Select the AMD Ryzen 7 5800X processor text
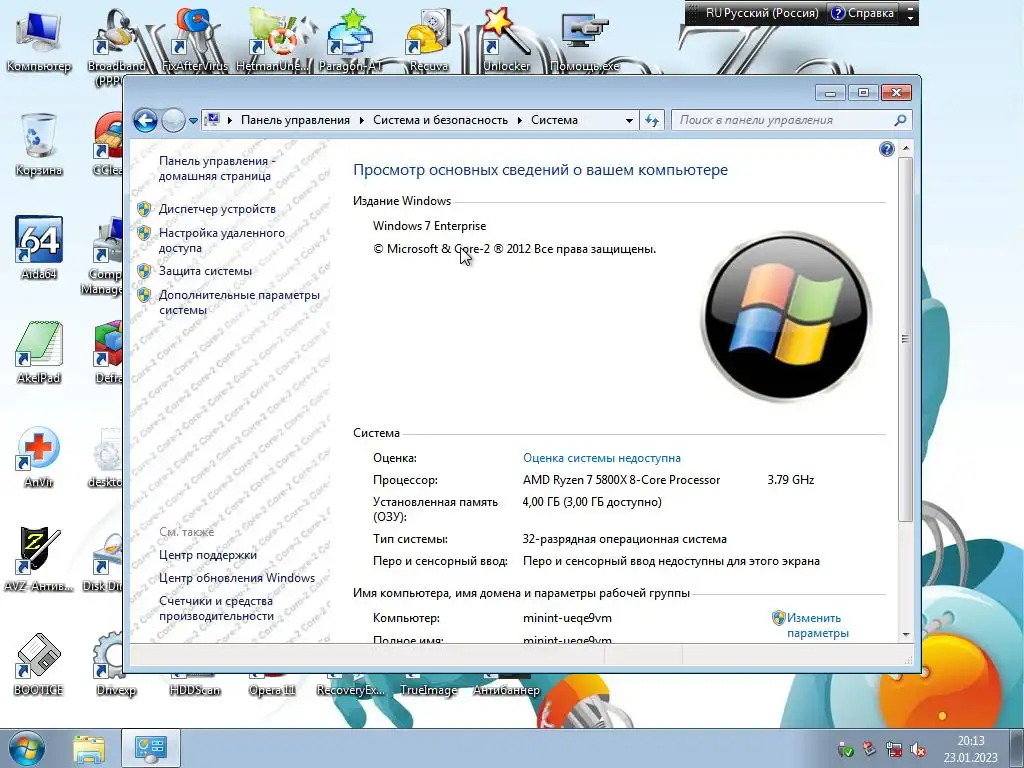The width and height of the screenshot is (1024, 768). [x=621, y=480]
